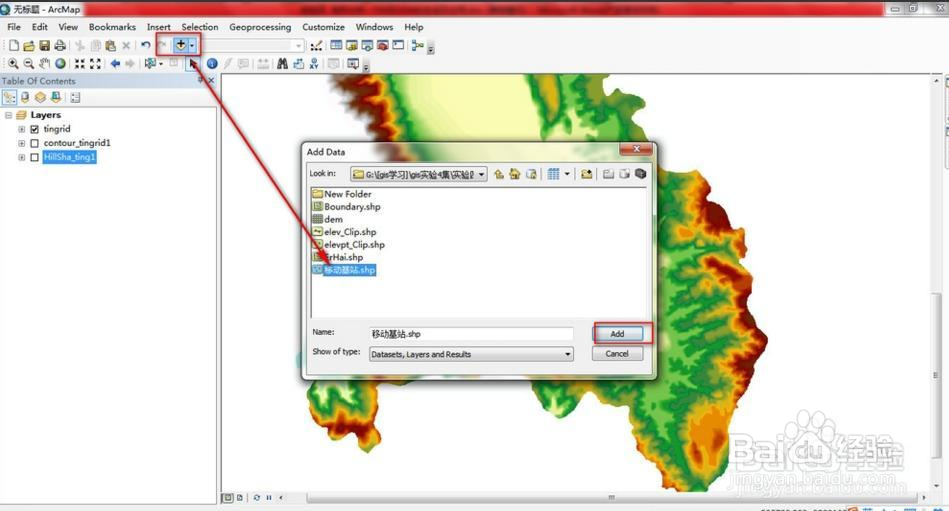Click the Full Extent globe icon
Screen dimensions: 949x511
(x=61, y=64)
